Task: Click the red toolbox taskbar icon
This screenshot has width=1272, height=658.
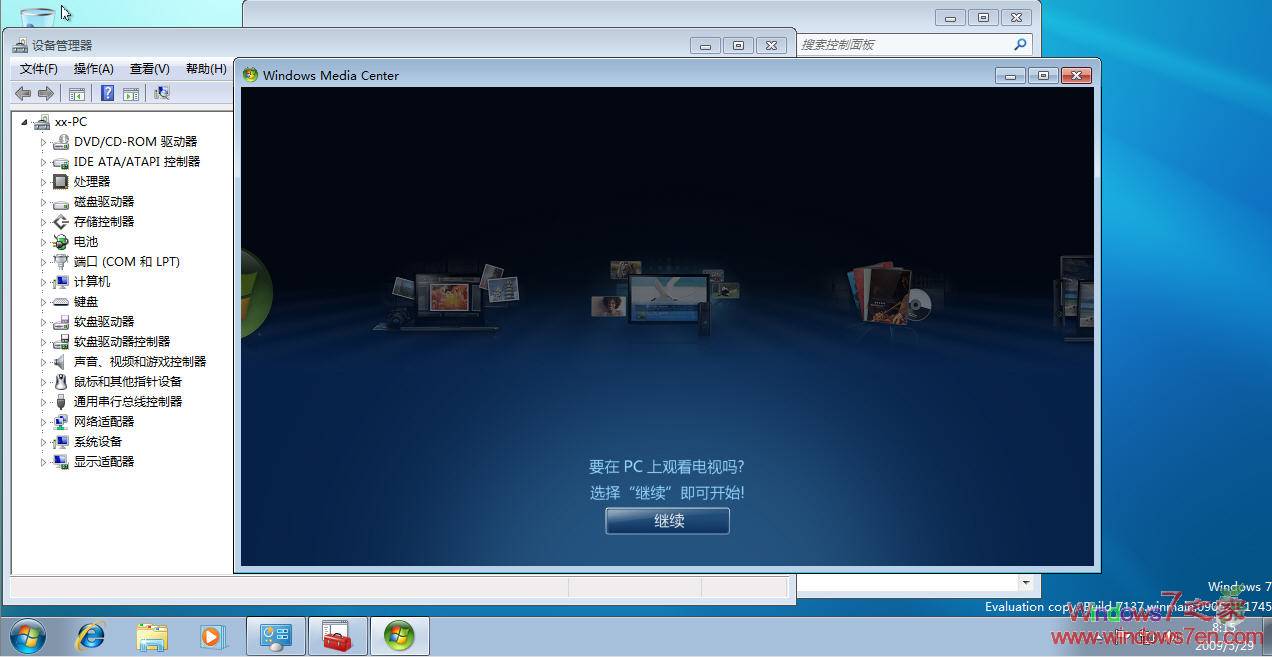Action: coord(337,635)
